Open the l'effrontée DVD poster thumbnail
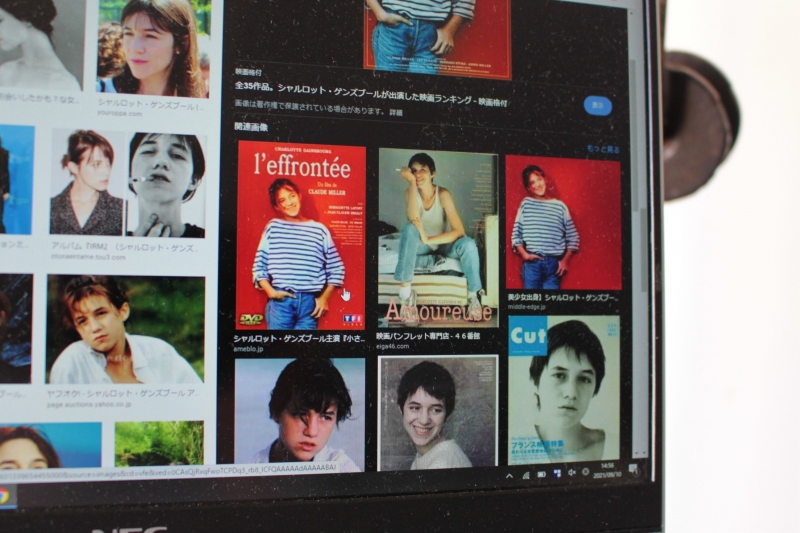Image resolution: width=800 pixels, height=533 pixels. click(x=301, y=235)
